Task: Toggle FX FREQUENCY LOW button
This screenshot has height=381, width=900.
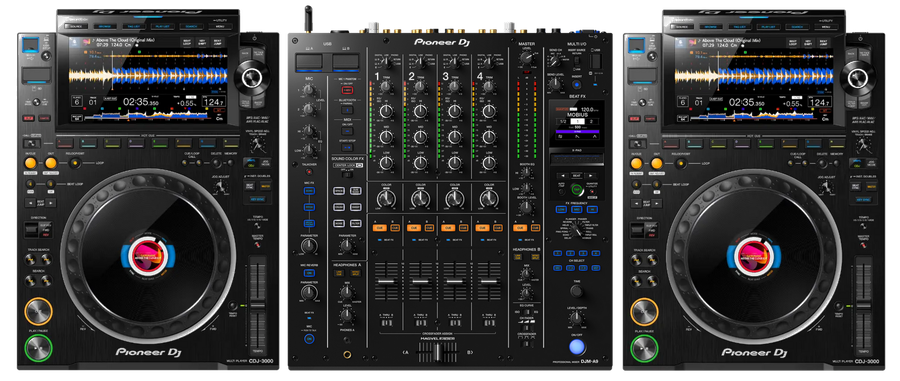Action: coord(562,209)
